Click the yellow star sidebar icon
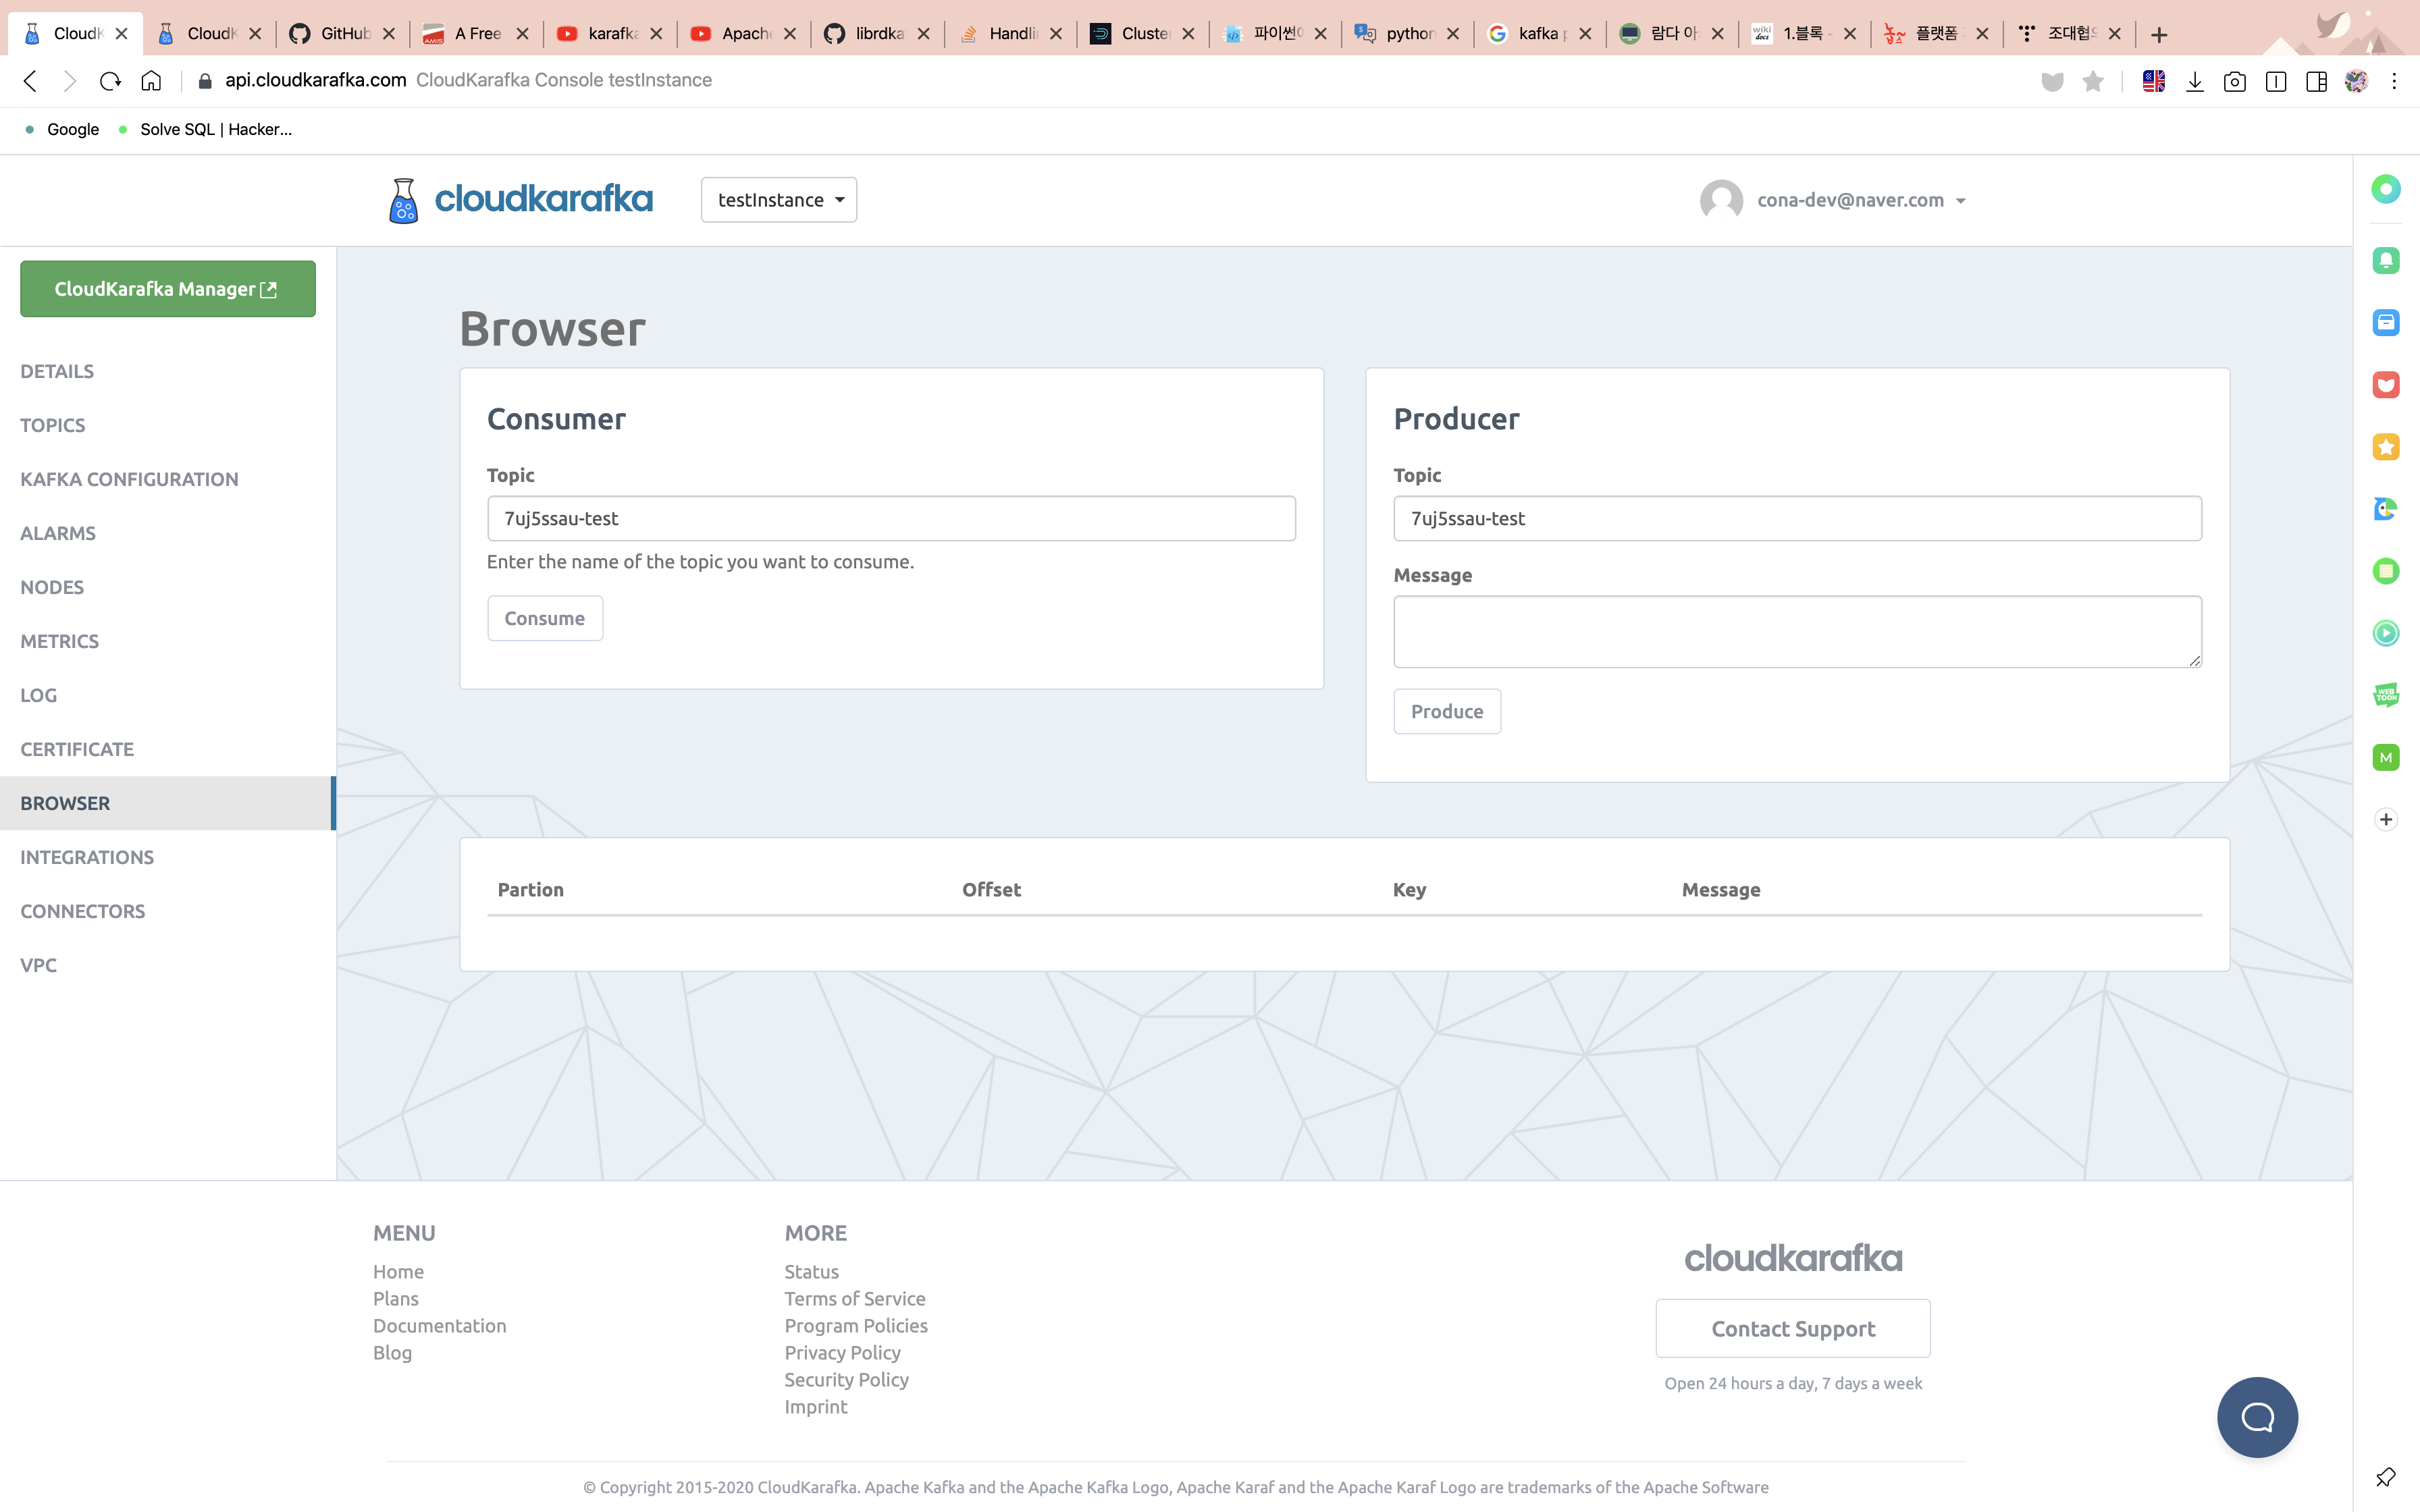The height and width of the screenshot is (1512, 2420). [2385, 447]
